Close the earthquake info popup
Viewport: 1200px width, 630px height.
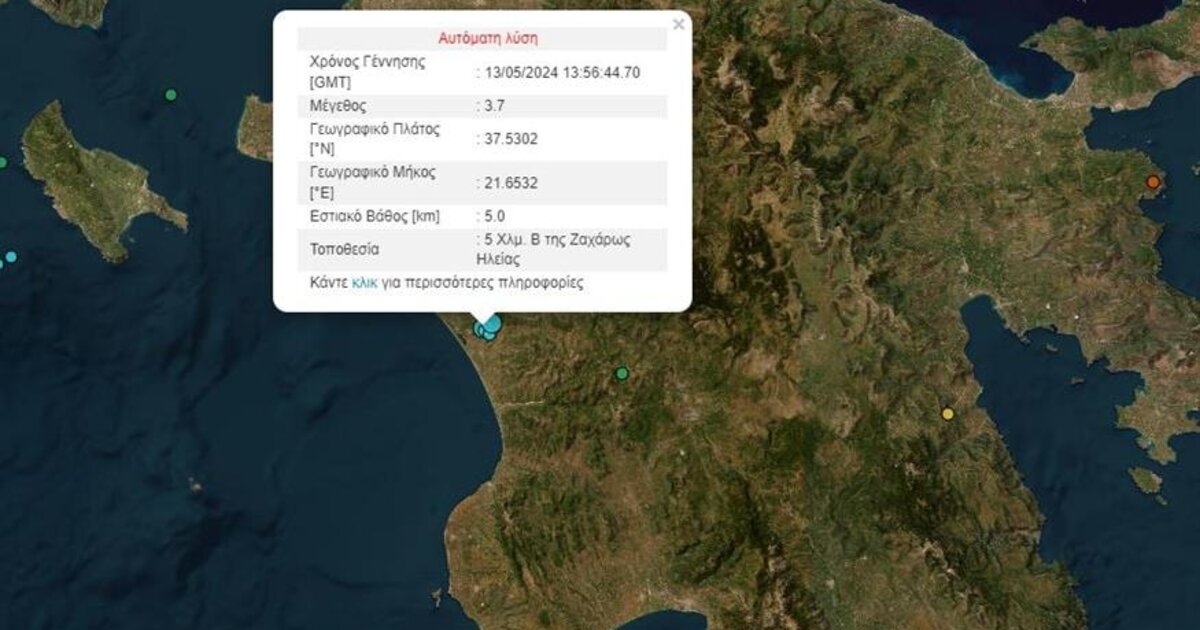click(679, 25)
